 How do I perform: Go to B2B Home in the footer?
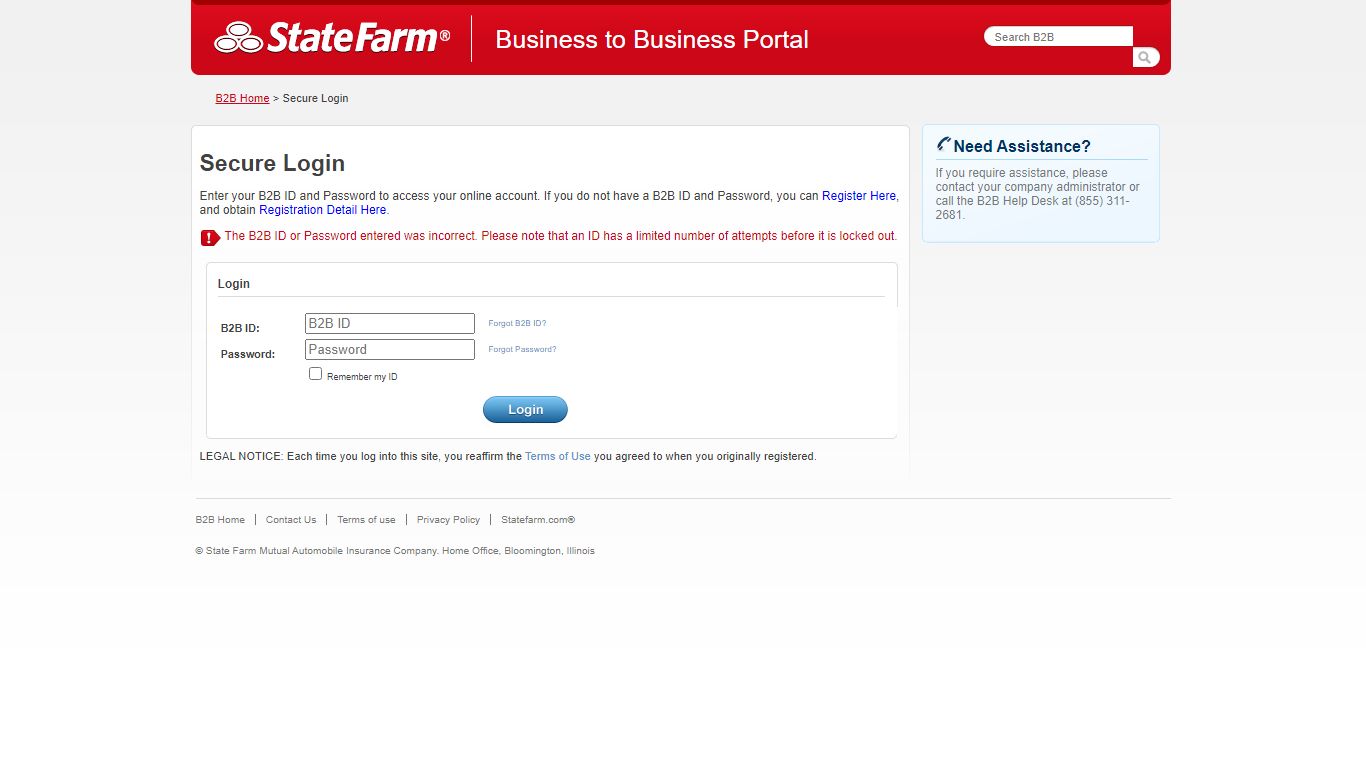(x=220, y=520)
